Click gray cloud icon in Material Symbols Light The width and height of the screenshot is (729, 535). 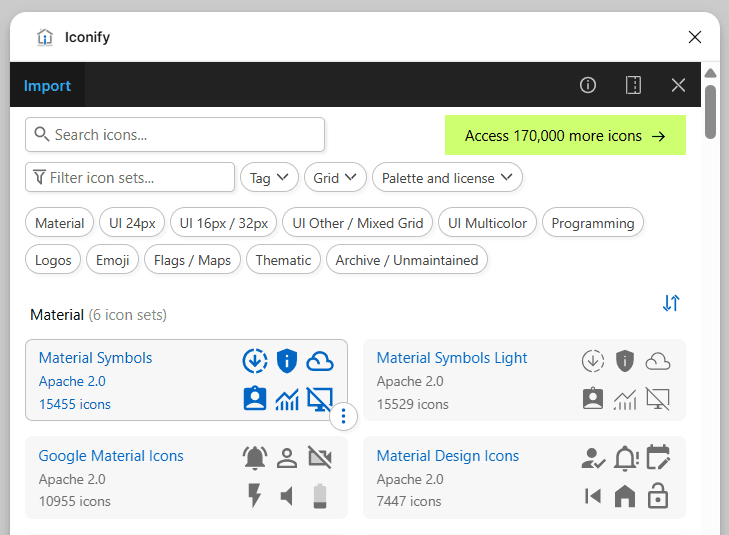pos(658,361)
